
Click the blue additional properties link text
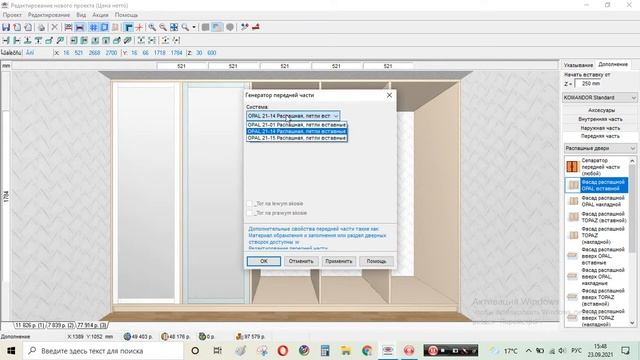[317, 238]
